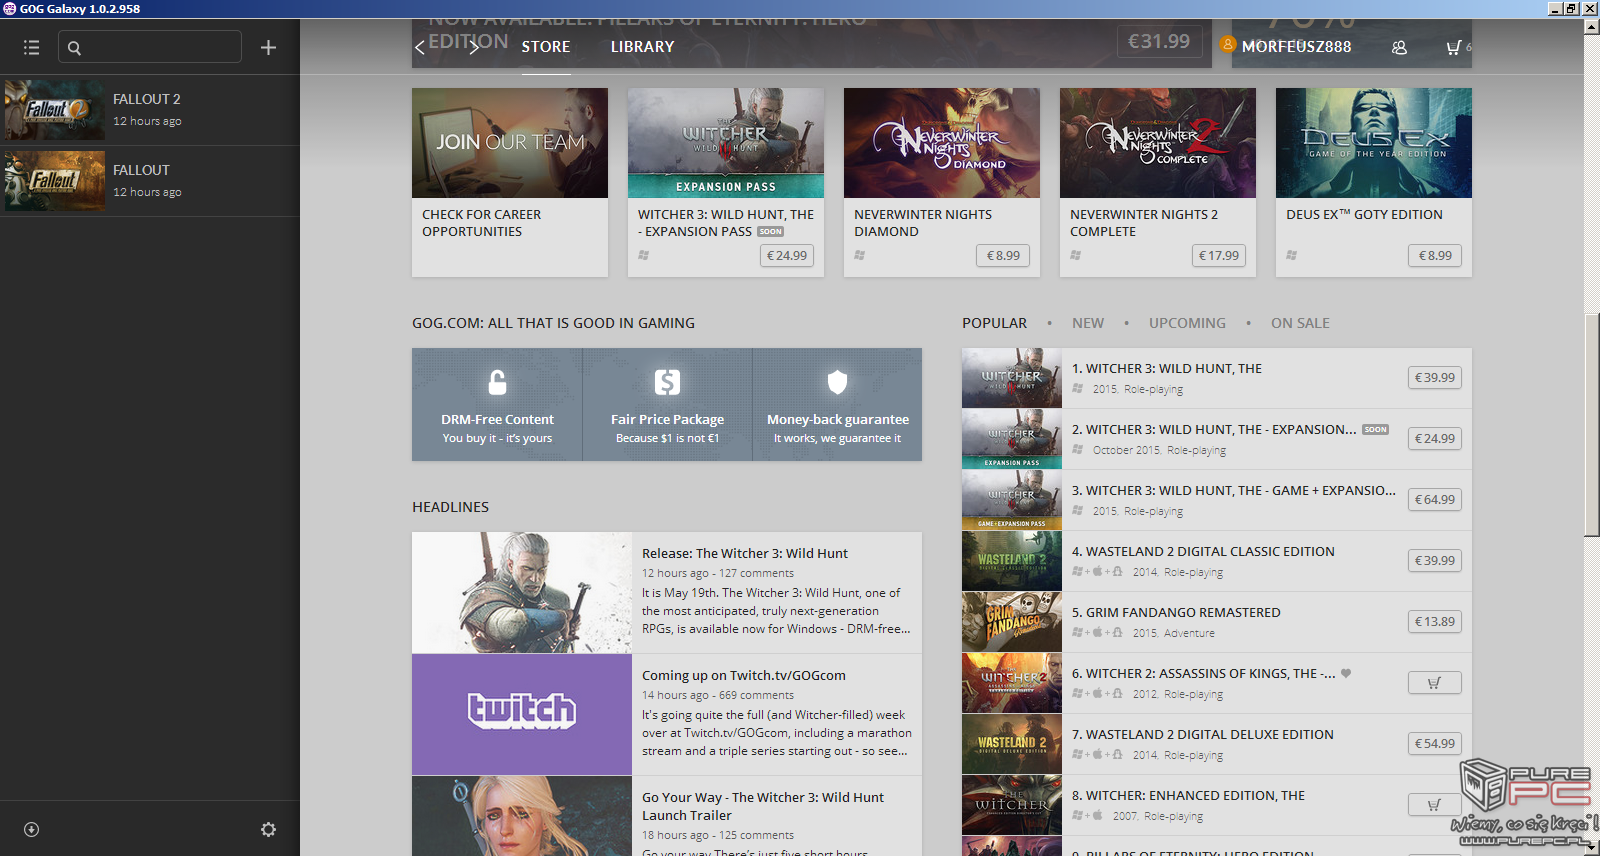Open the downloads icon at bottom left
The image size is (1600, 856).
point(31,829)
